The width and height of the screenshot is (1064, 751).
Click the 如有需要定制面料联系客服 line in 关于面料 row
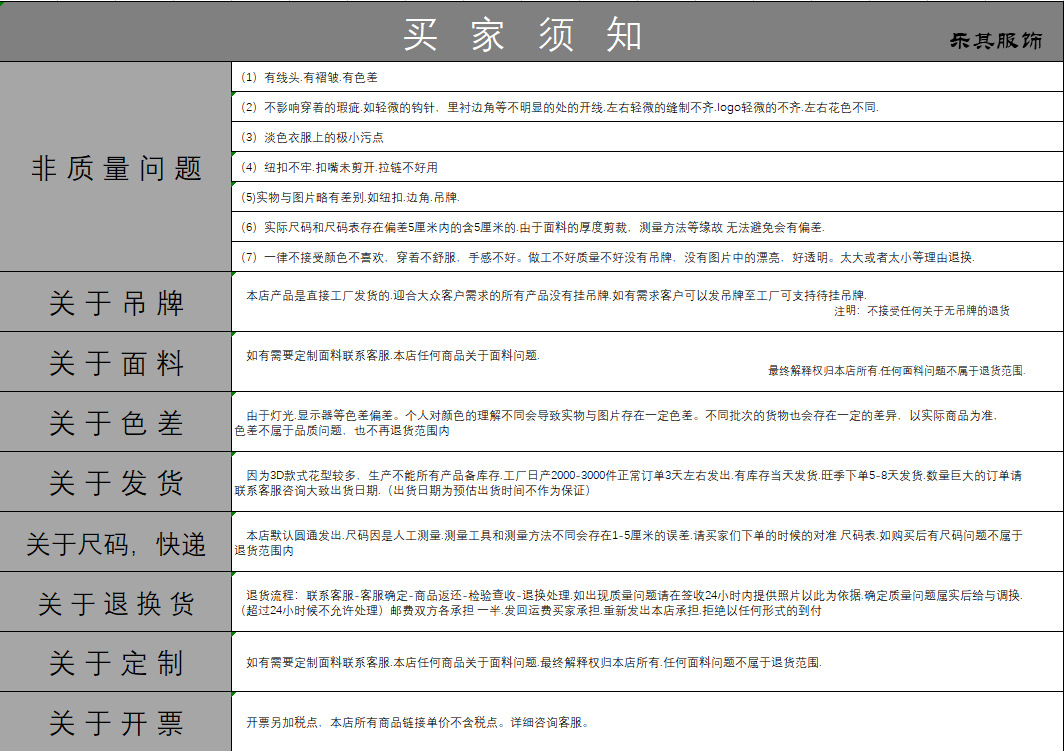tap(393, 355)
